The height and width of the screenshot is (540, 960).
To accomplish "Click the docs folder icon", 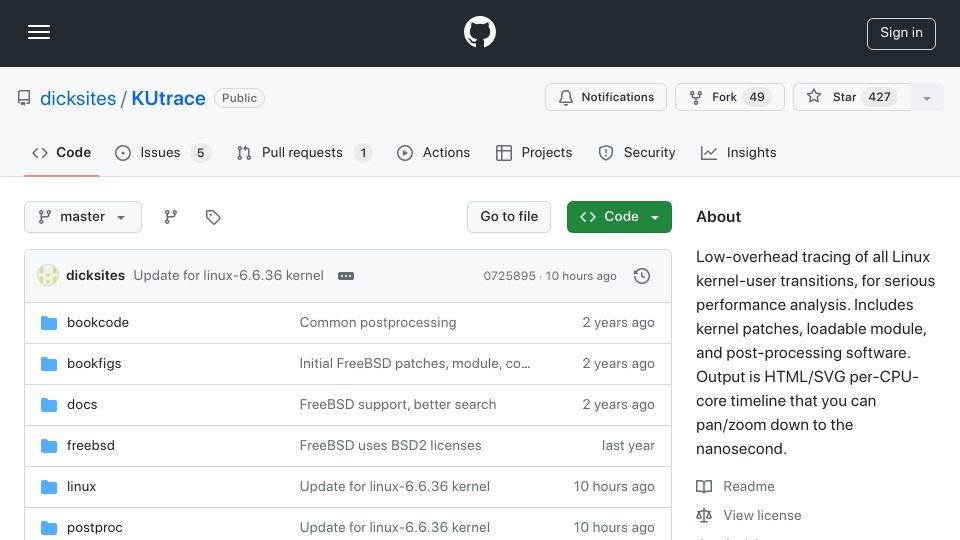I will click(x=49, y=405).
